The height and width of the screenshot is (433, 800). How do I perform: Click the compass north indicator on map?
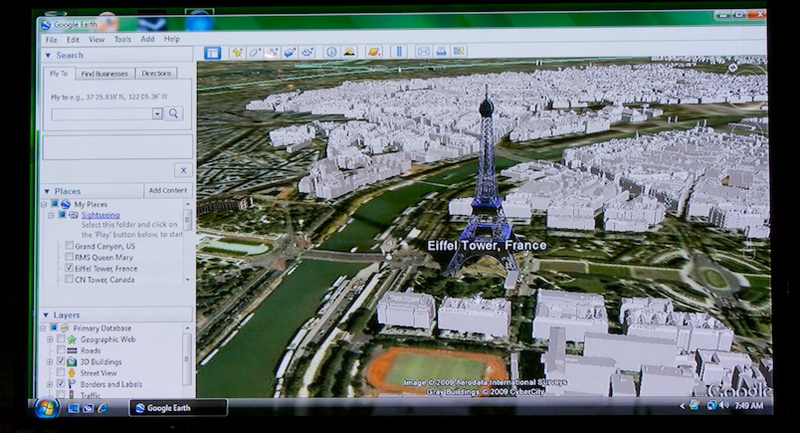tap(733, 68)
